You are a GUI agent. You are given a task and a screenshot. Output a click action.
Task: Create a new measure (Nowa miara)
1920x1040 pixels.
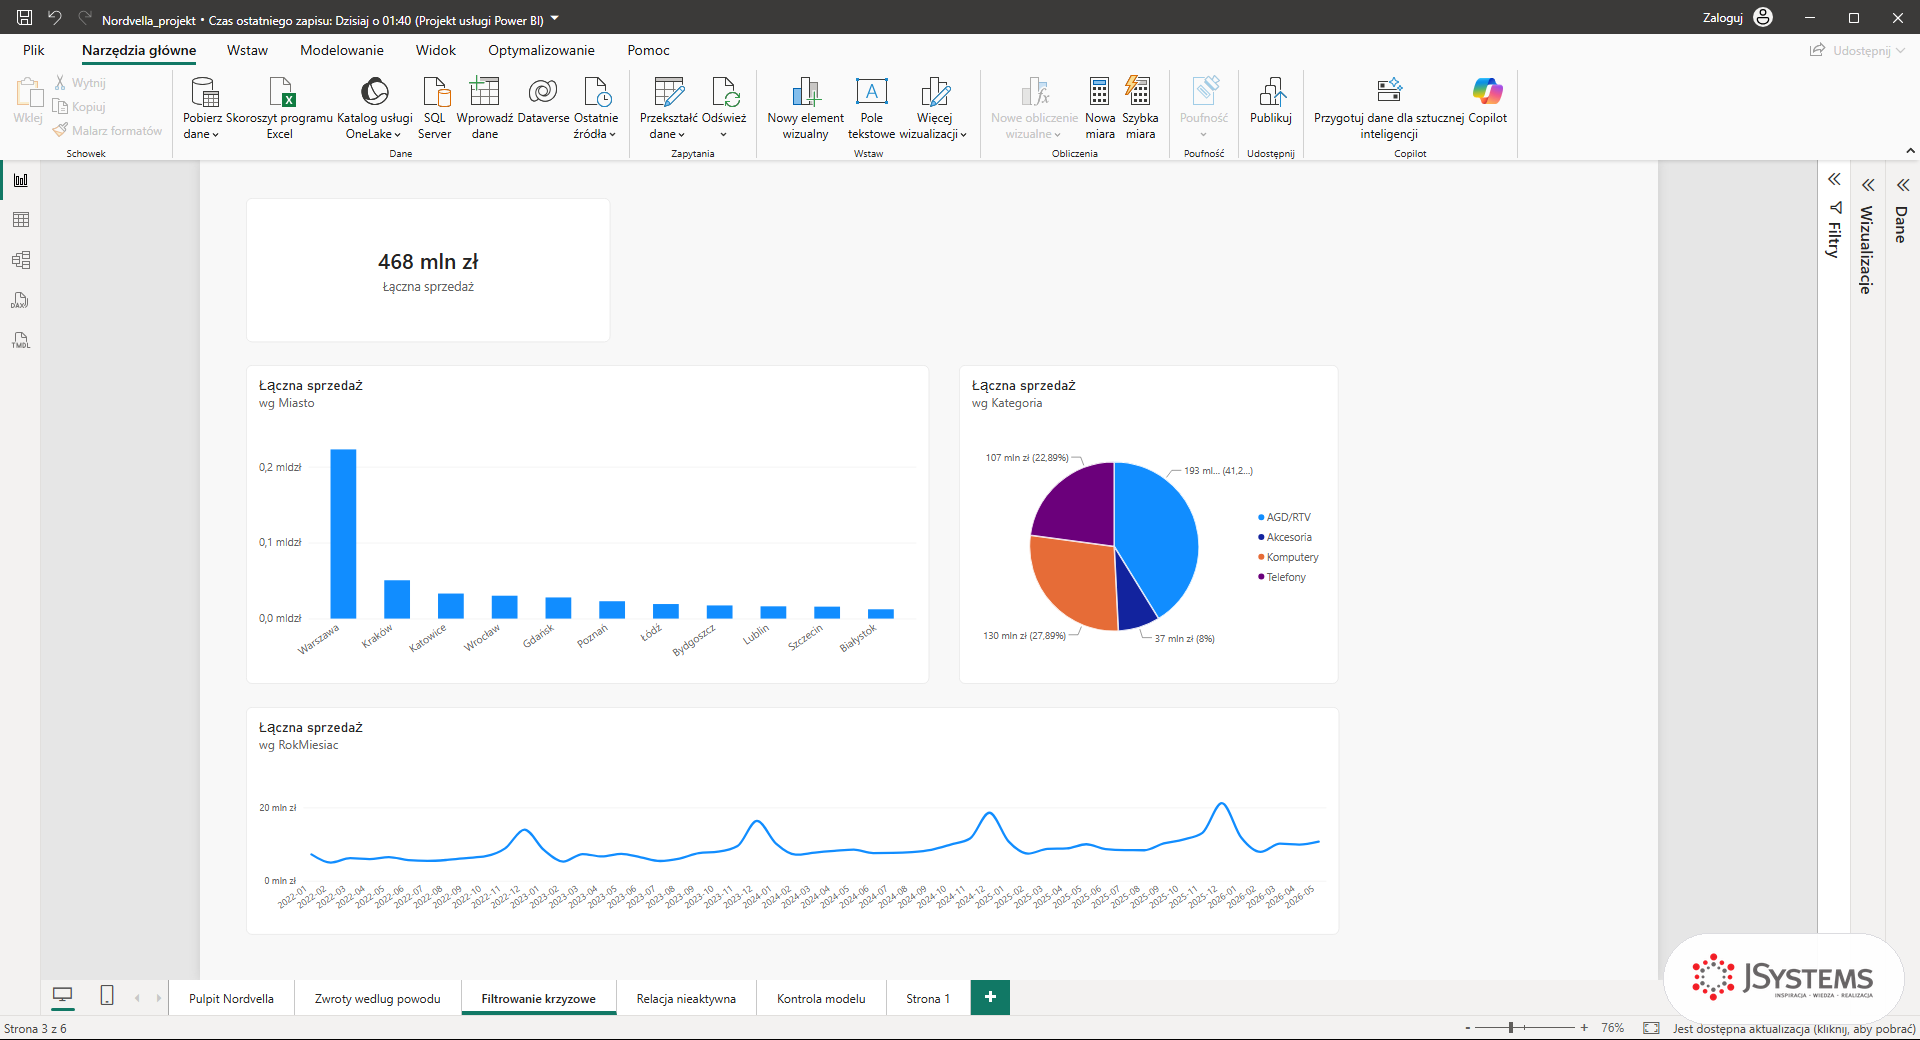click(1100, 108)
